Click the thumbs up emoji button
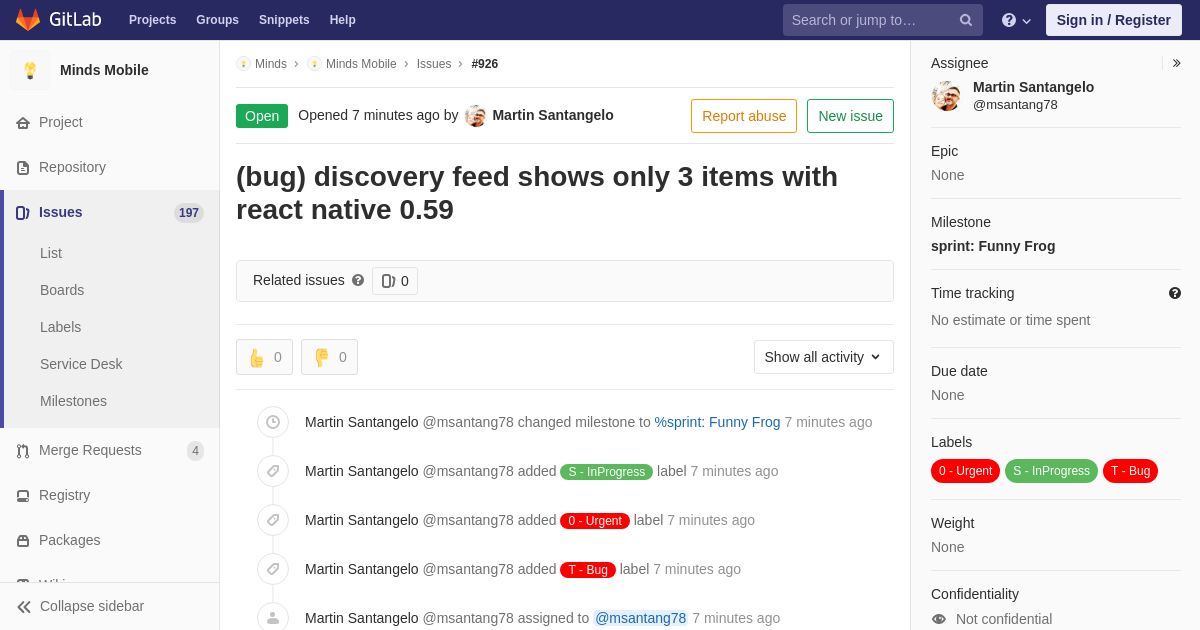The width and height of the screenshot is (1200, 630). [264, 357]
